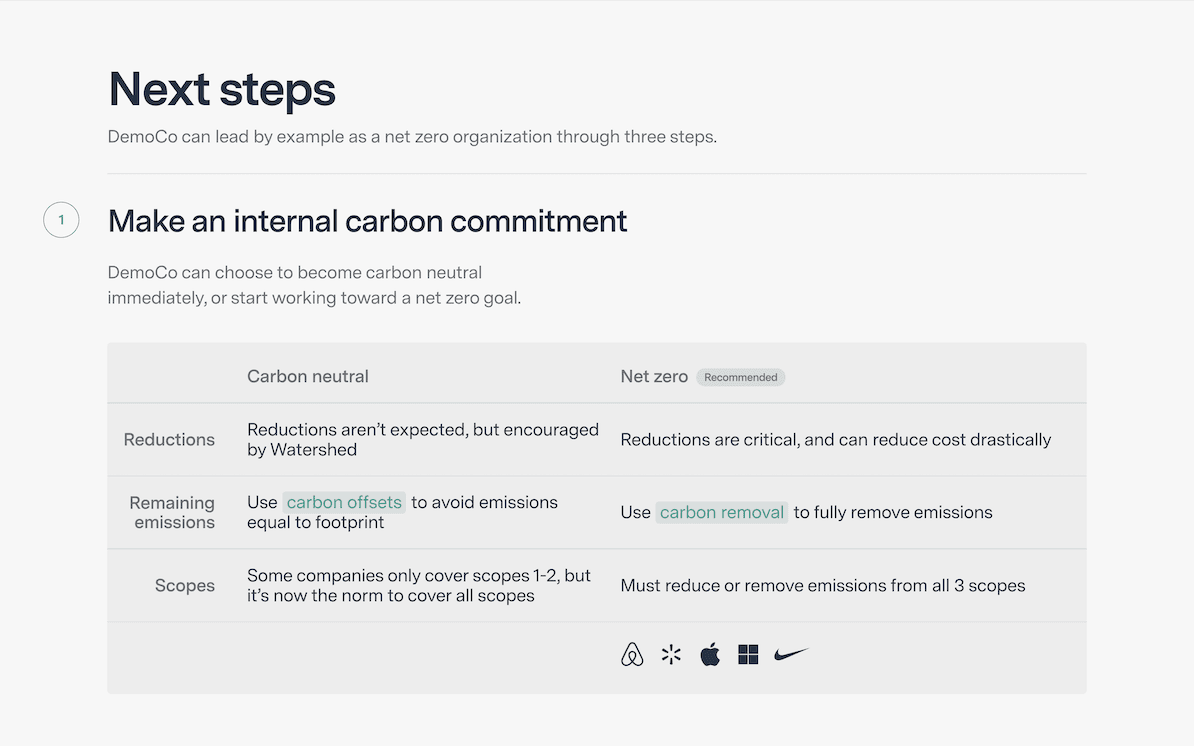Select the Net zero column header
The height and width of the screenshot is (746, 1194).
(654, 377)
